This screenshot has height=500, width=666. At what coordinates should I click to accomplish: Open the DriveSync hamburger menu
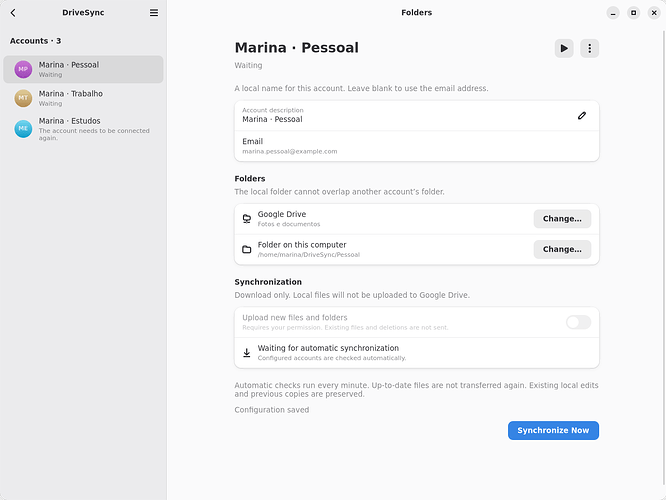[x=154, y=13]
